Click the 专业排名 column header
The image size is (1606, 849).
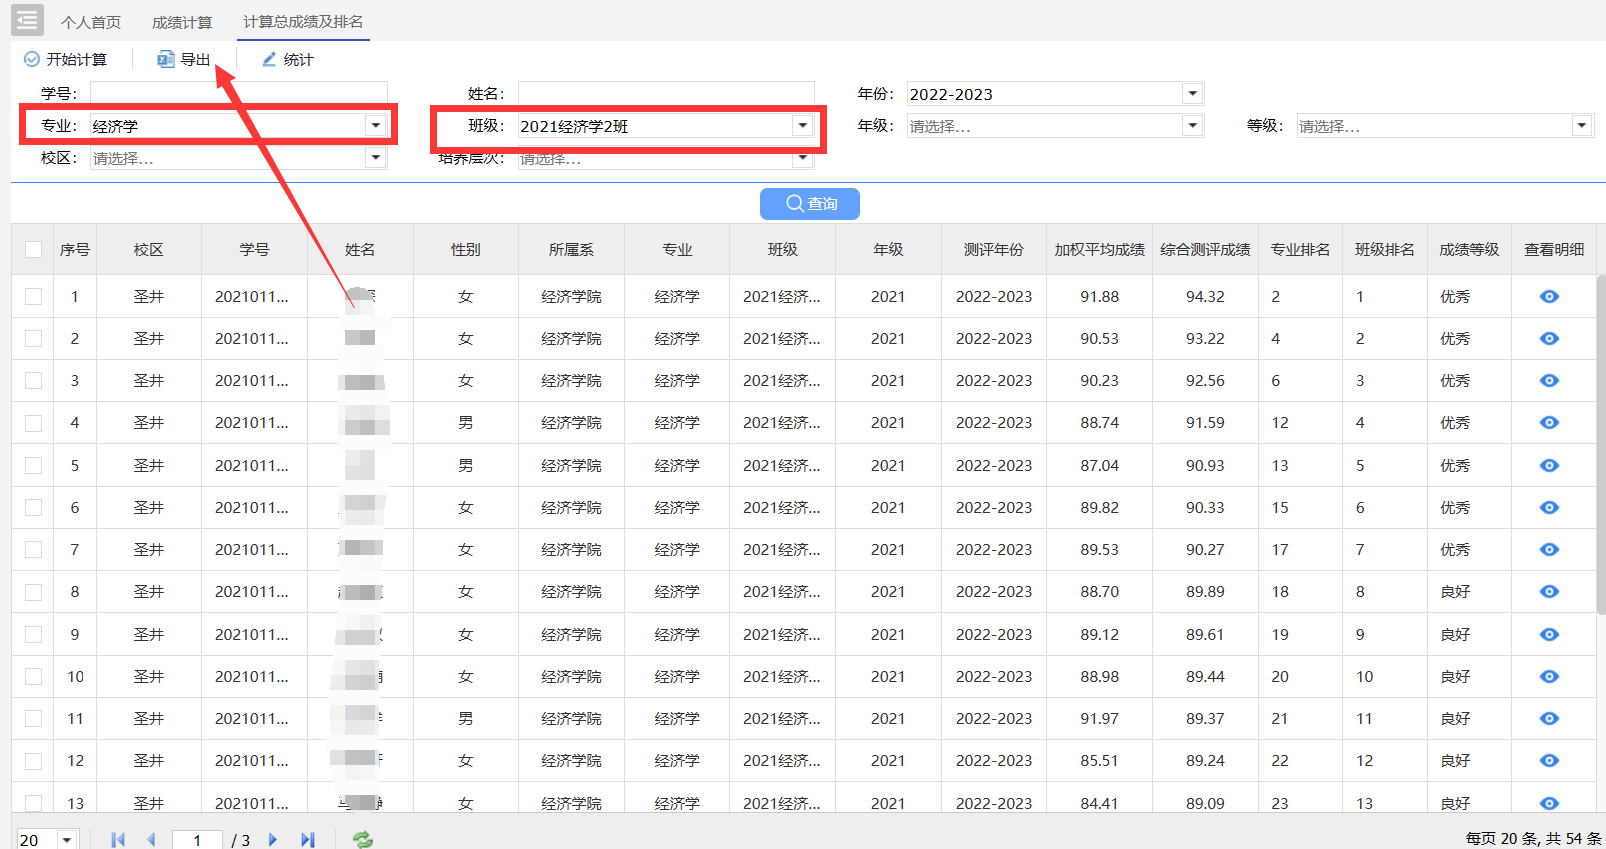point(1300,249)
